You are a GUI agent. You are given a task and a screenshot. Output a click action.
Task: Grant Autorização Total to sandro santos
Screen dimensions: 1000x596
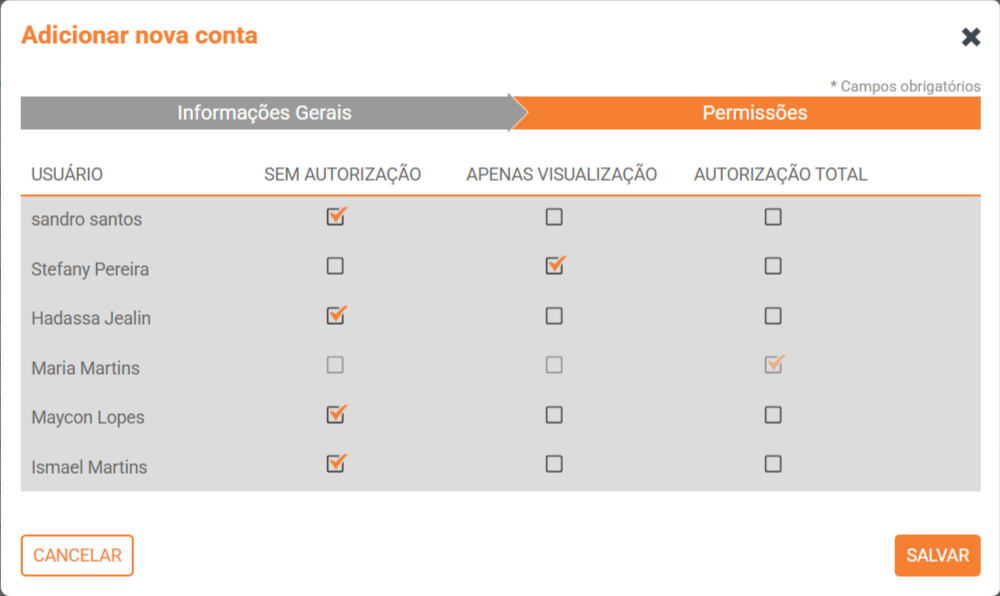click(773, 217)
